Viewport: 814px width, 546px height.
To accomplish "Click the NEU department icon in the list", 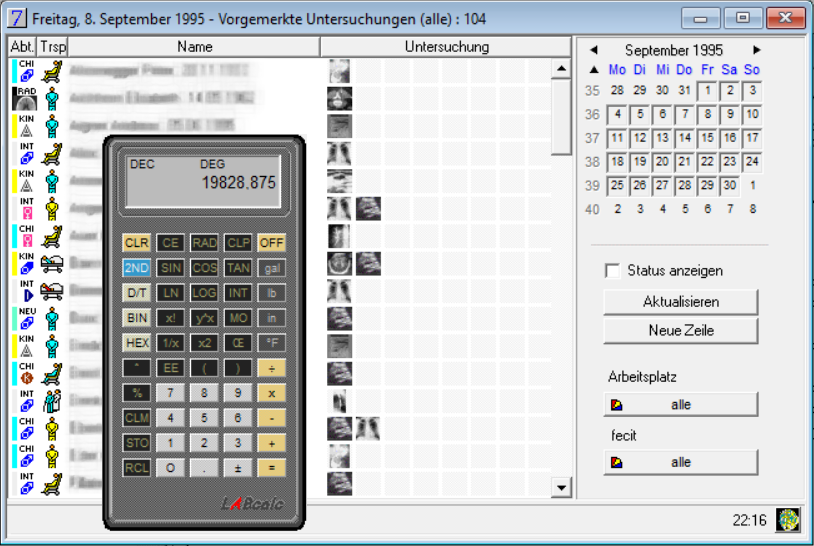I will pos(22,318).
